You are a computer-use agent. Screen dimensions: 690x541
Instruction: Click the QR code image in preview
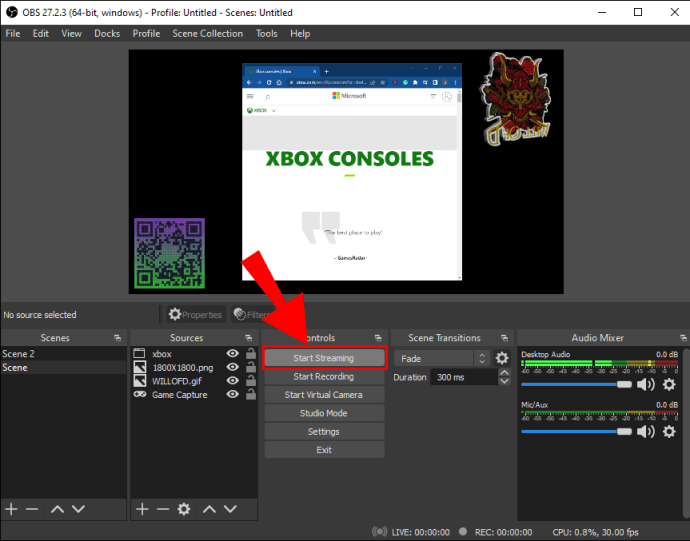pyautogui.click(x=169, y=253)
